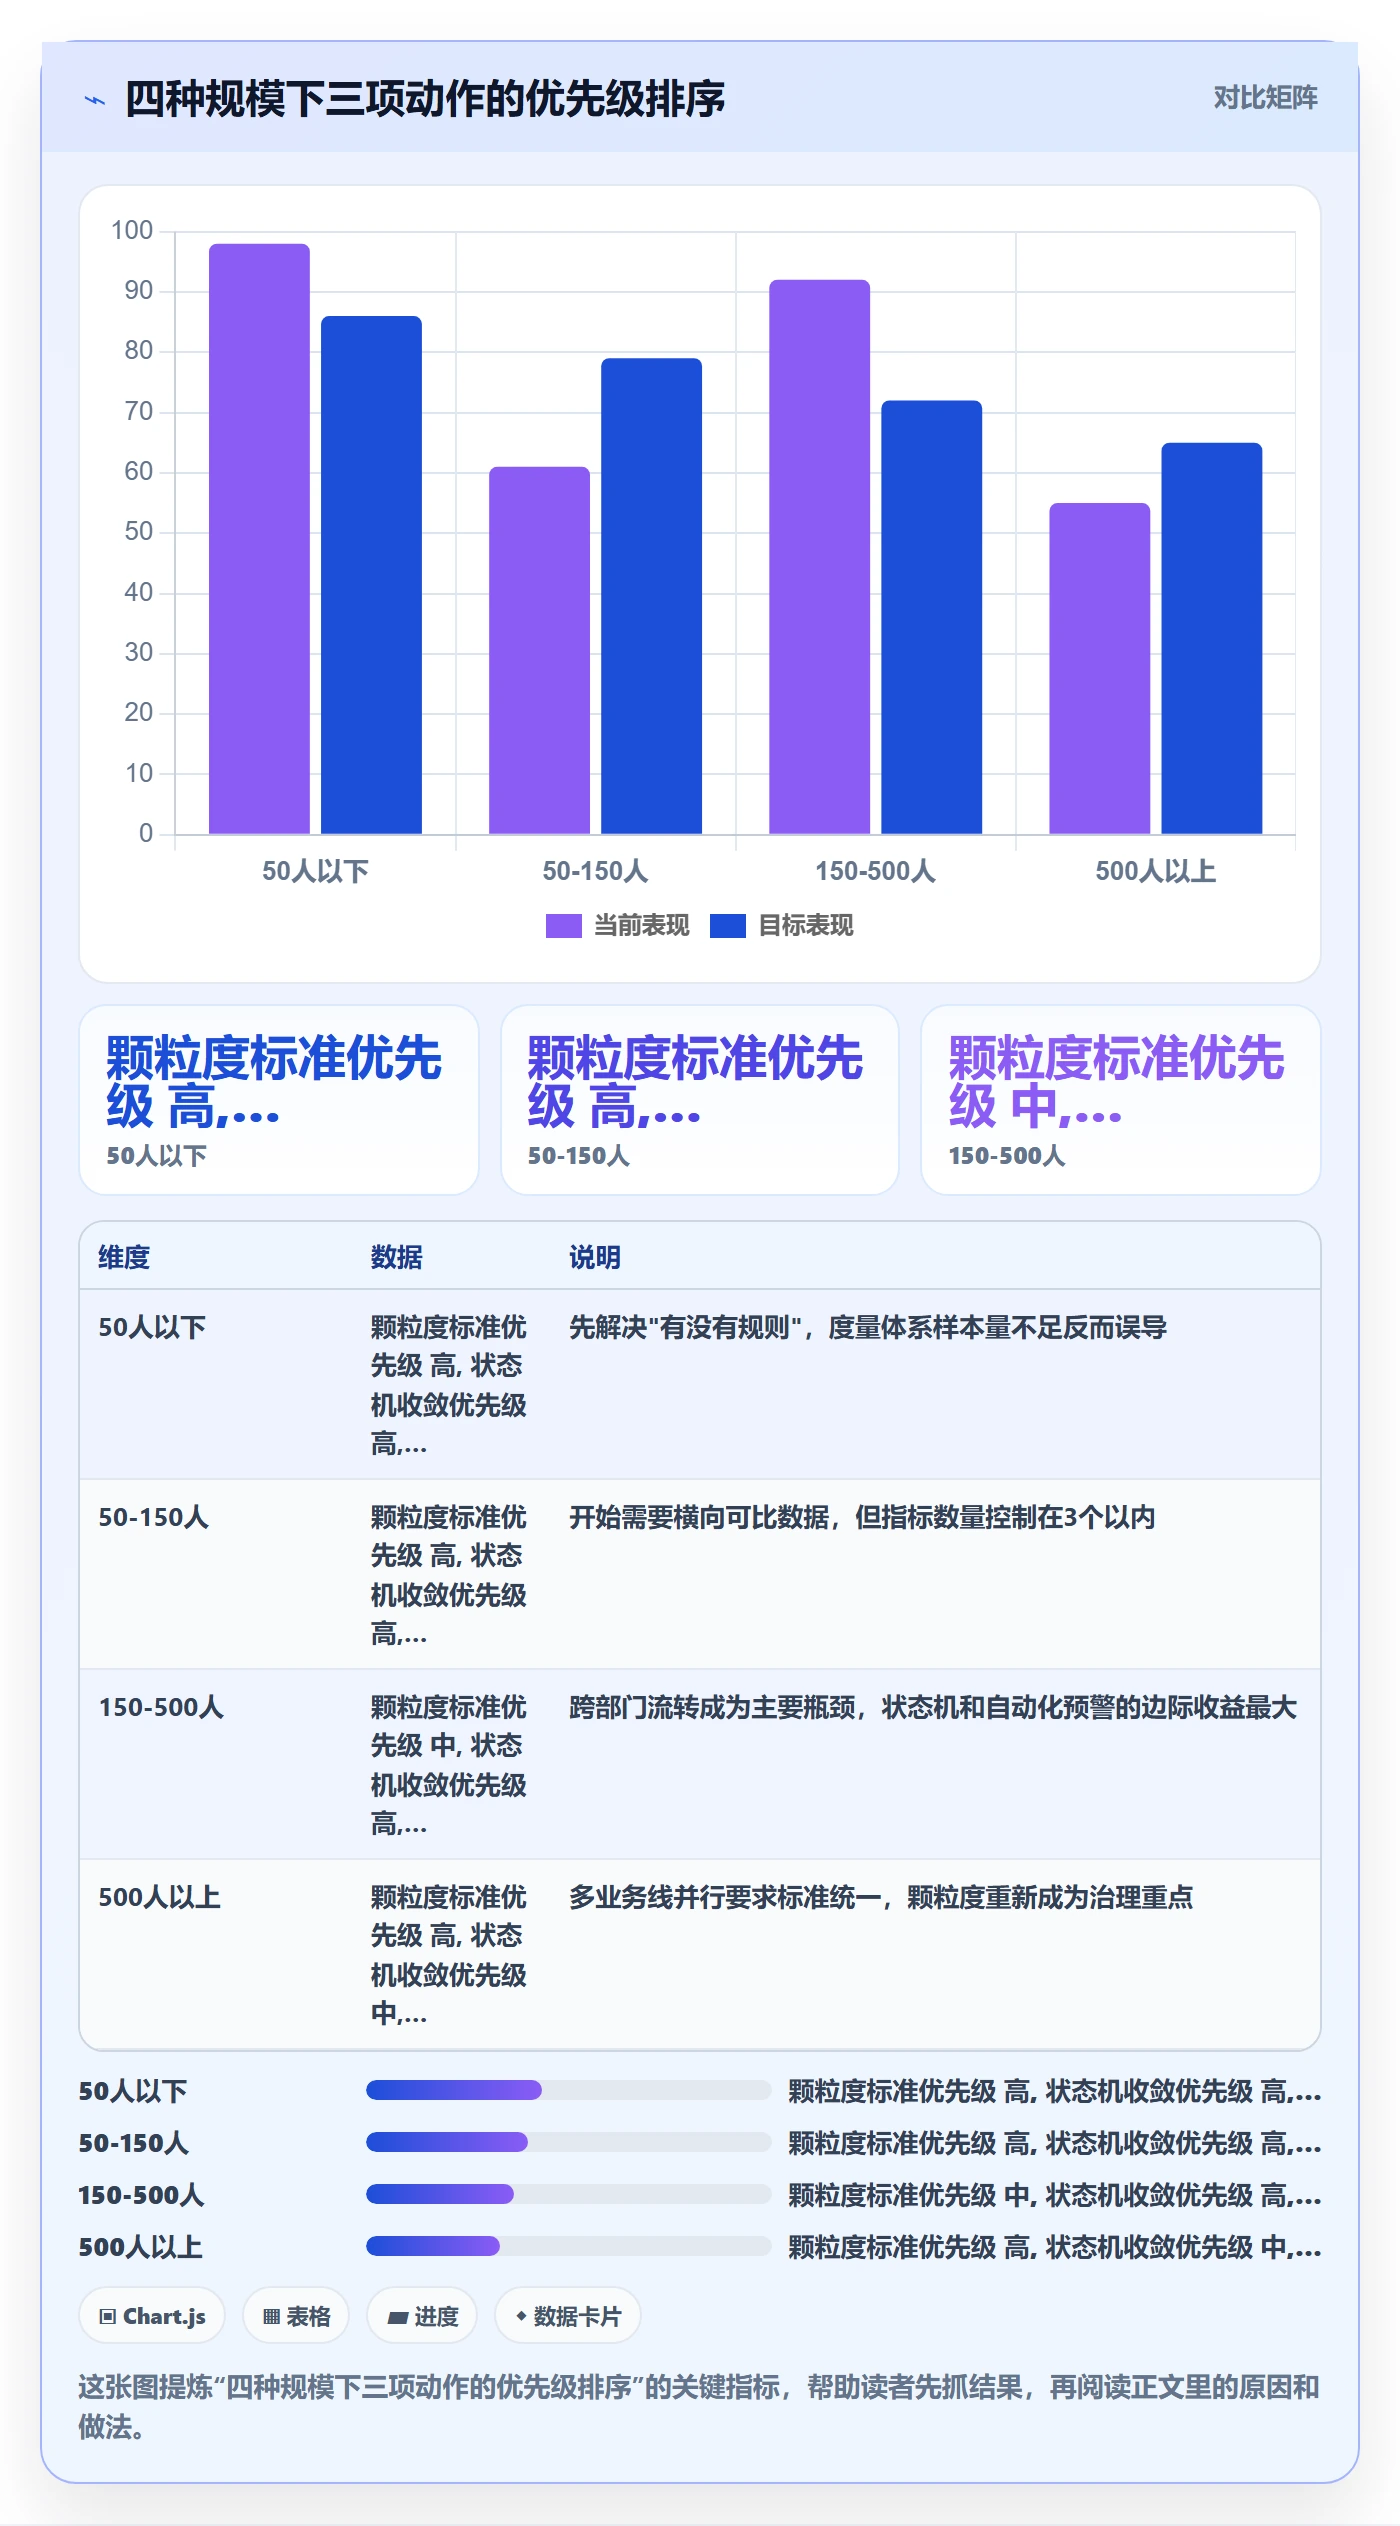Click the blue bar for 50人以下

(371, 575)
